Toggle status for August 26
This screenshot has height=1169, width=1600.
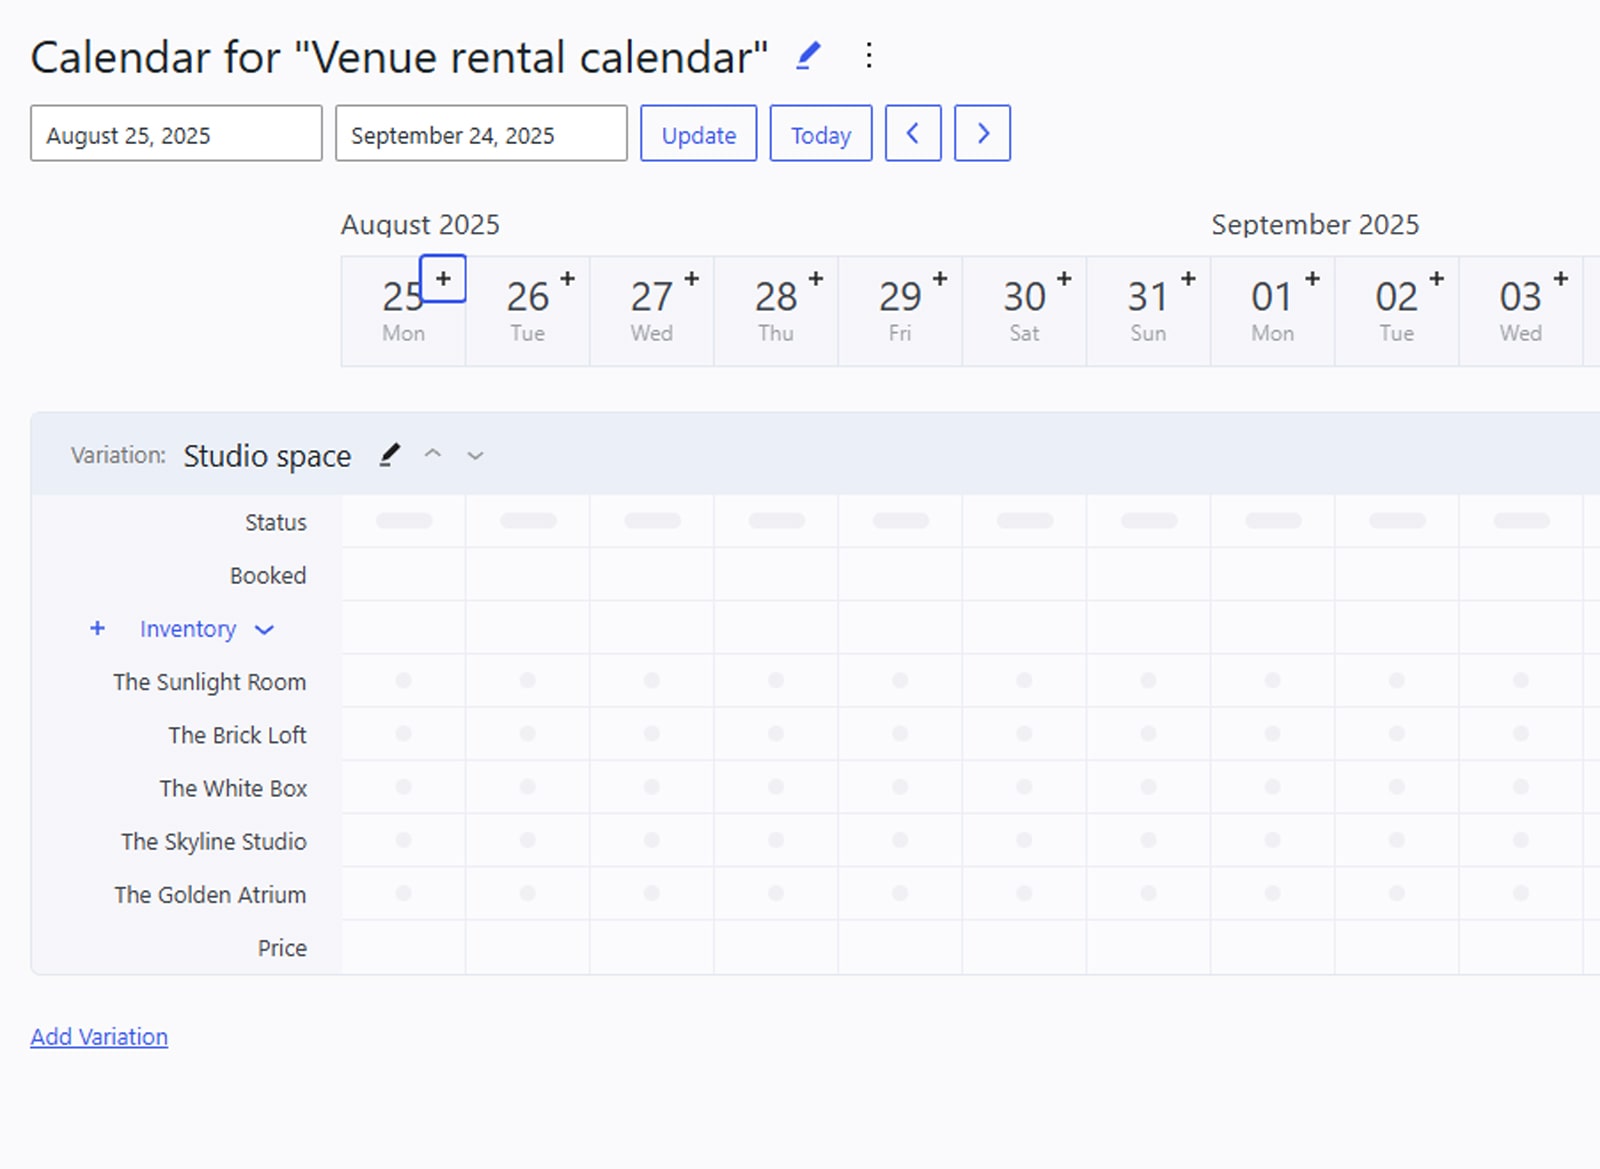(x=528, y=521)
